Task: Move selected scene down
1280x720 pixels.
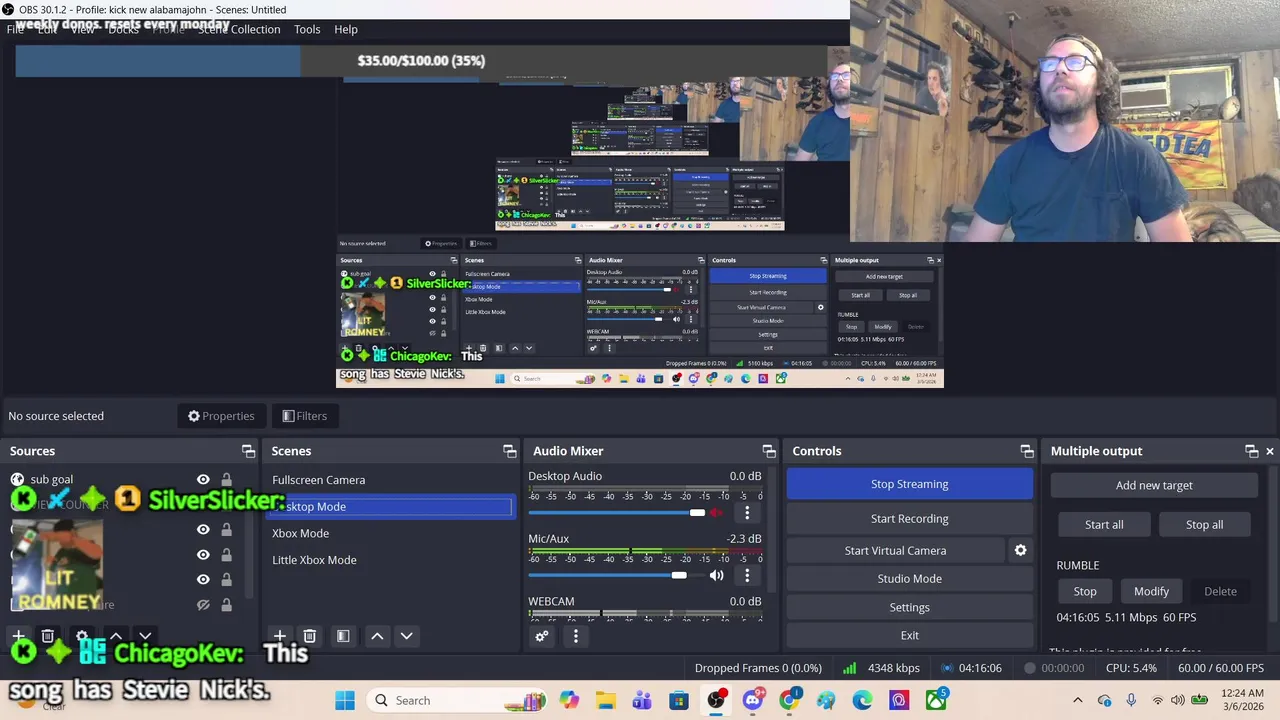Action: pyautogui.click(x=407, y=636)
